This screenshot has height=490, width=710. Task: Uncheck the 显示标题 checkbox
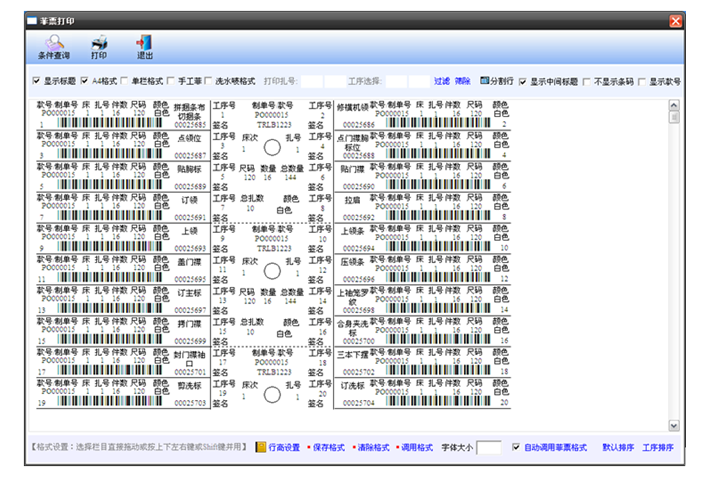point(37,81)
